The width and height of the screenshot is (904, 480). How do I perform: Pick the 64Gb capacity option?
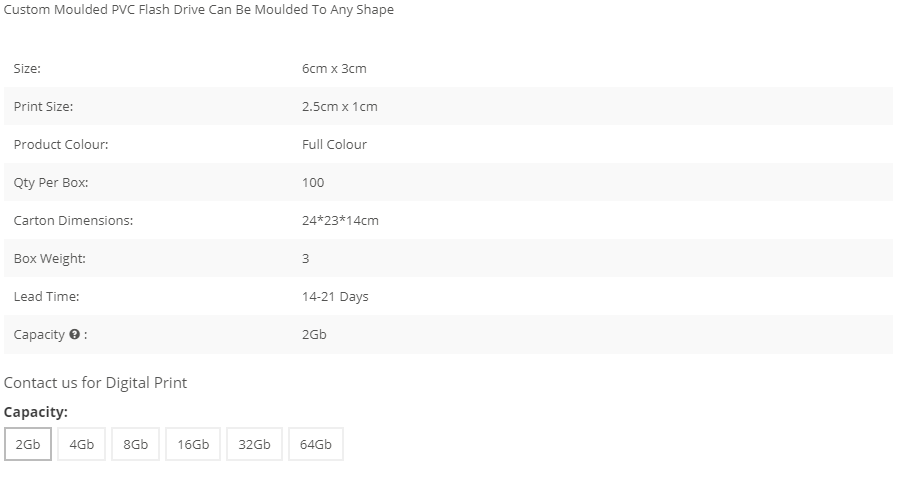316,444
